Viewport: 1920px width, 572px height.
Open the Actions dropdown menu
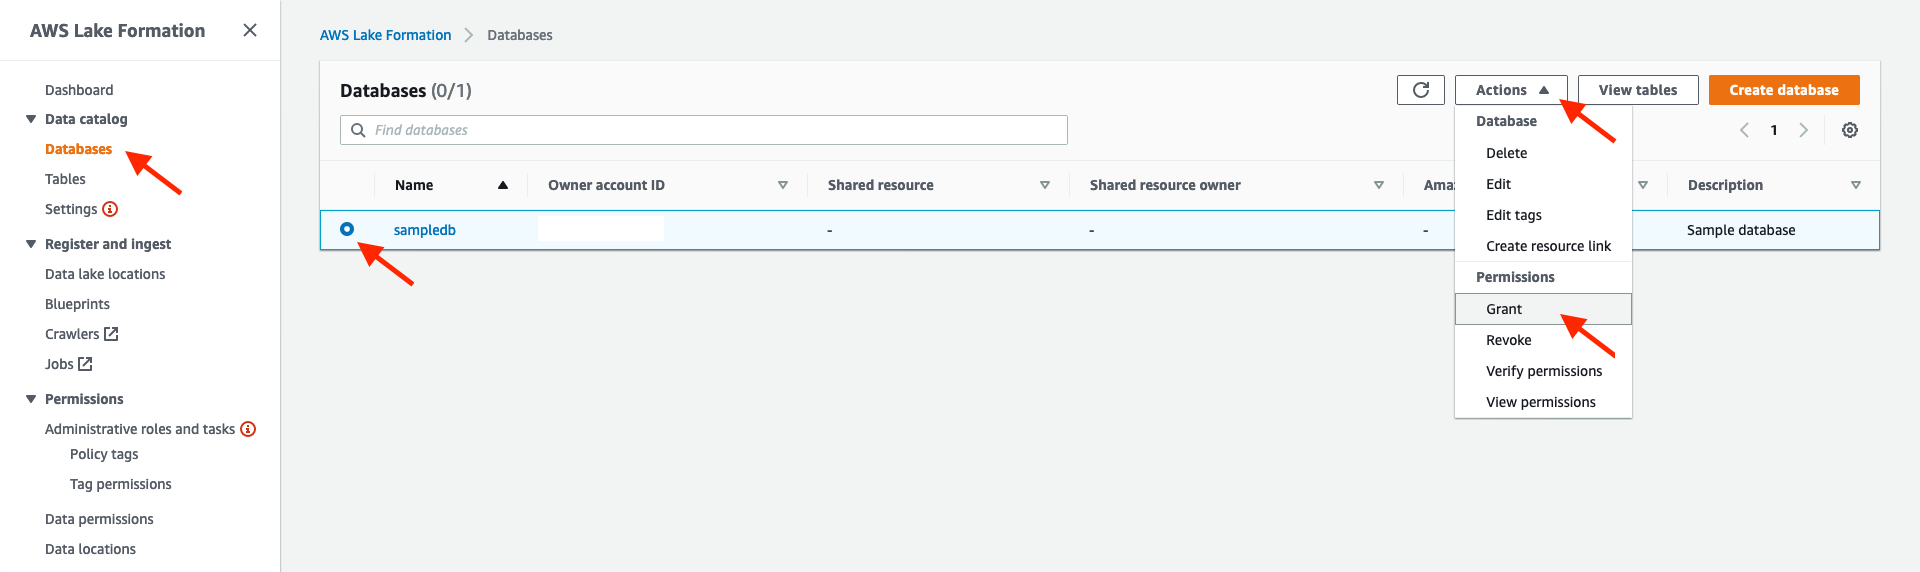pos(1511,90)
